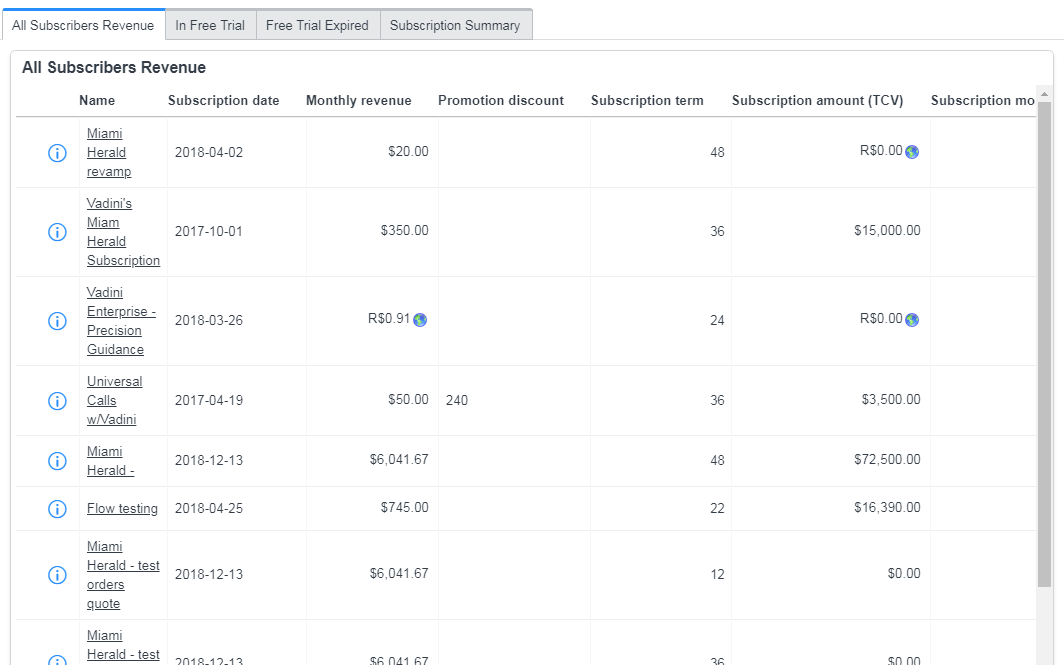
Task: Click the $16,390.00 TCV amount
Action: (x=887, y=508)
